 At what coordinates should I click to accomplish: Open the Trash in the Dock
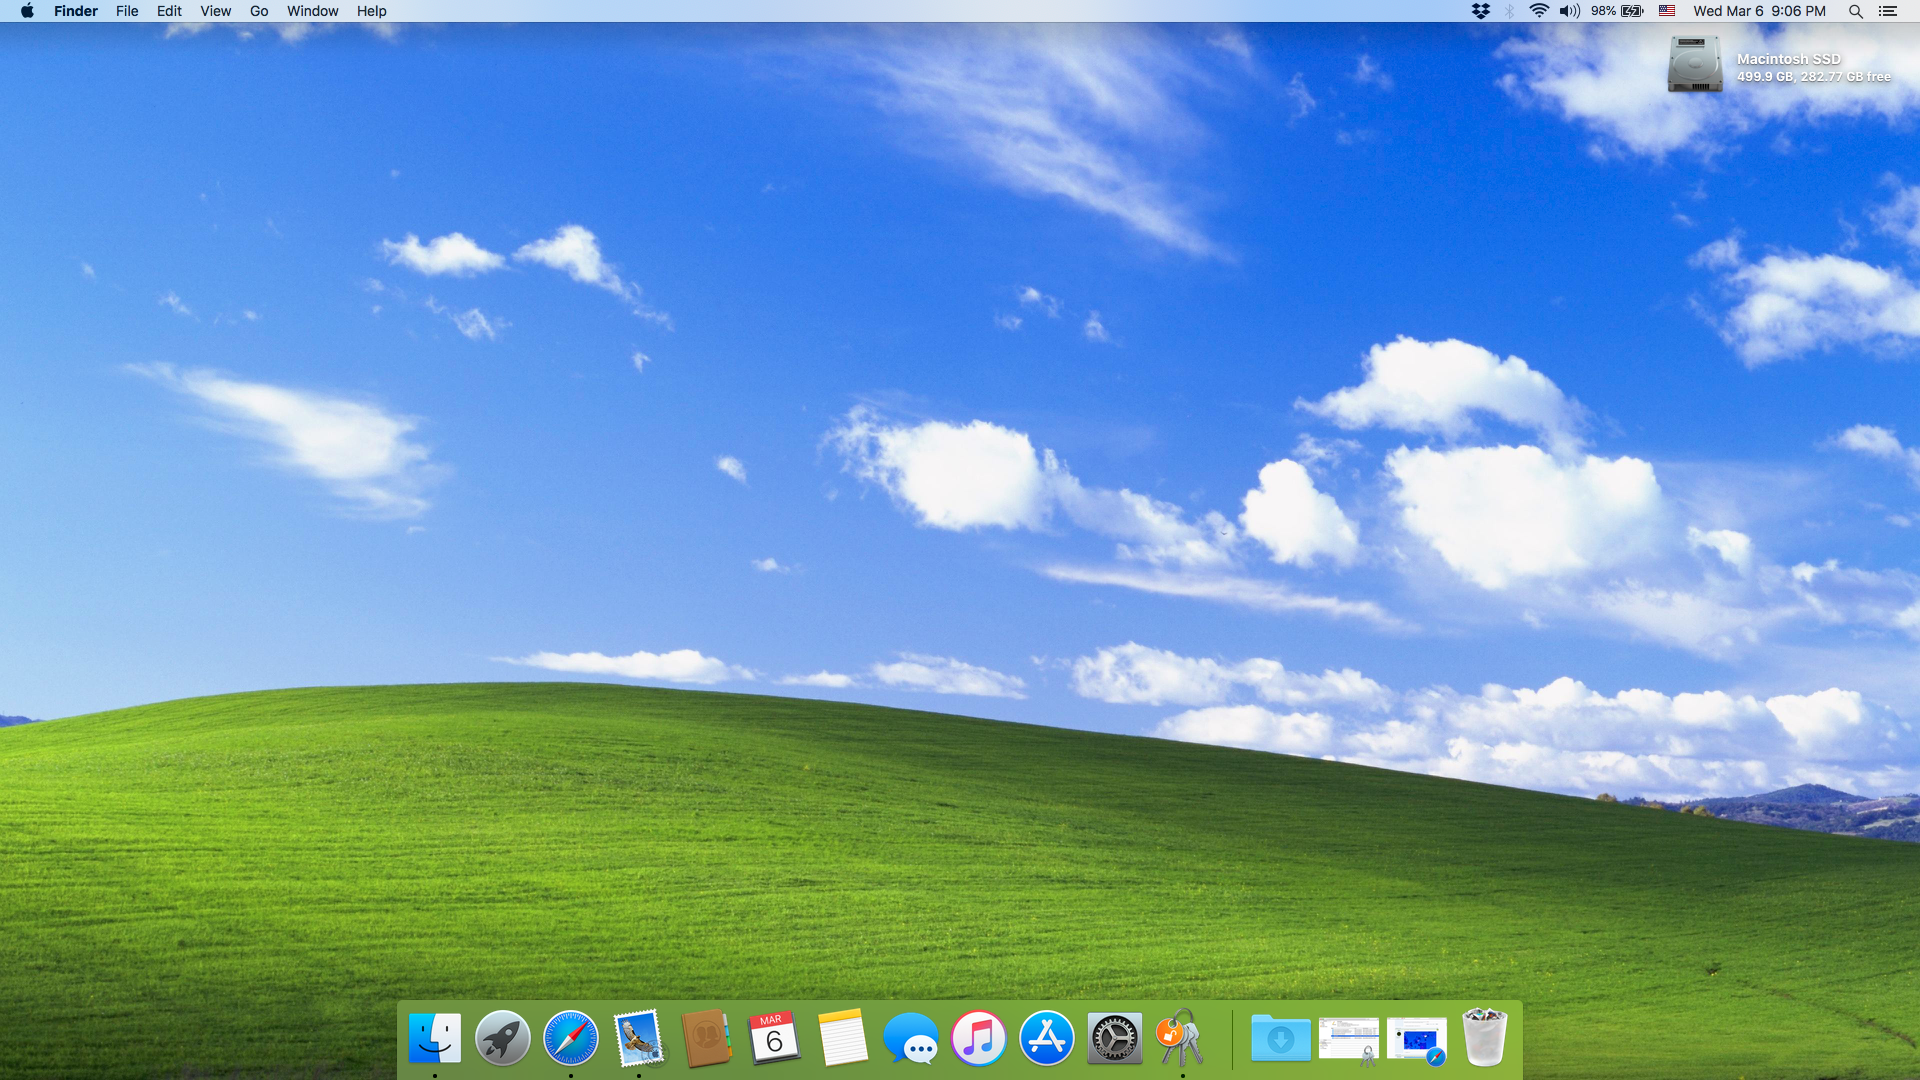coord(1484,1038)
